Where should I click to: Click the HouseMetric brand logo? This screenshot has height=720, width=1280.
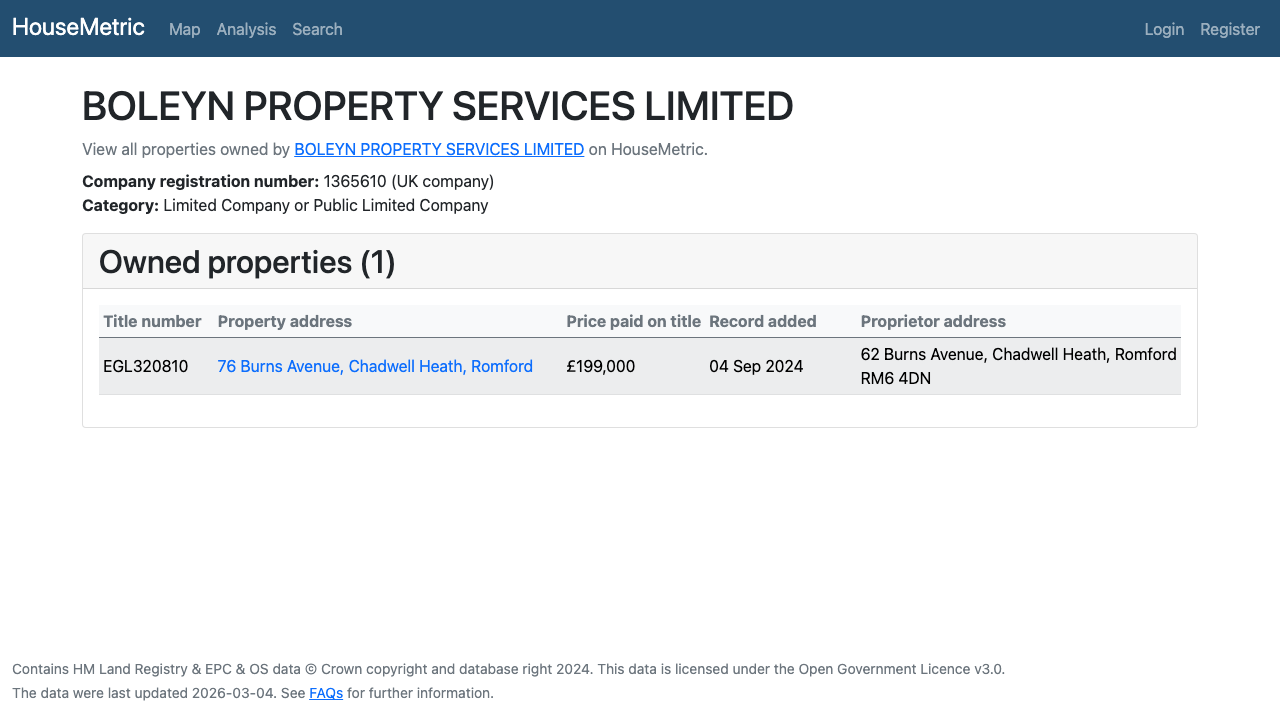click(78, 27)
